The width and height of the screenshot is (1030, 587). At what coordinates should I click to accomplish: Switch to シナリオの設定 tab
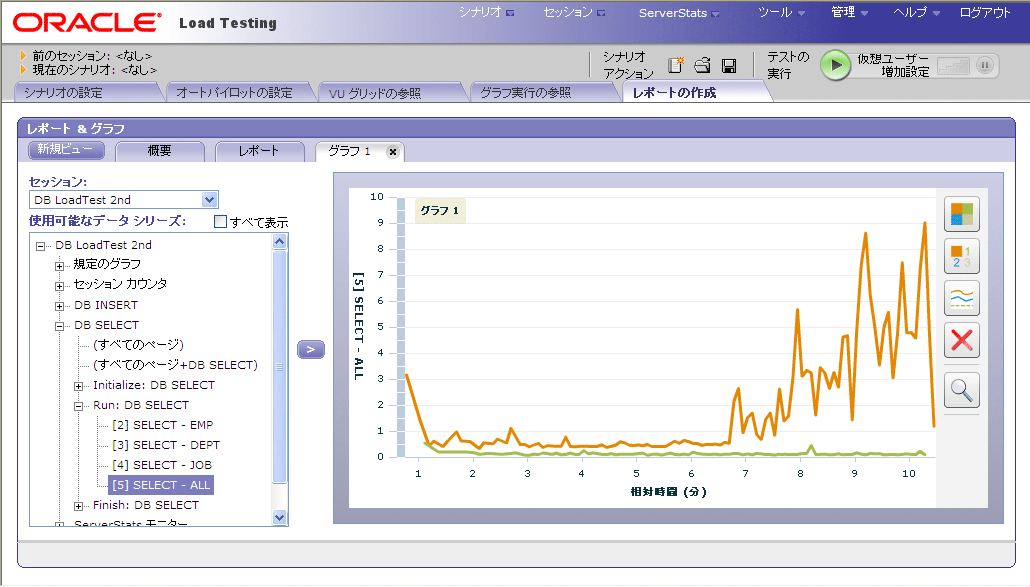87,93
